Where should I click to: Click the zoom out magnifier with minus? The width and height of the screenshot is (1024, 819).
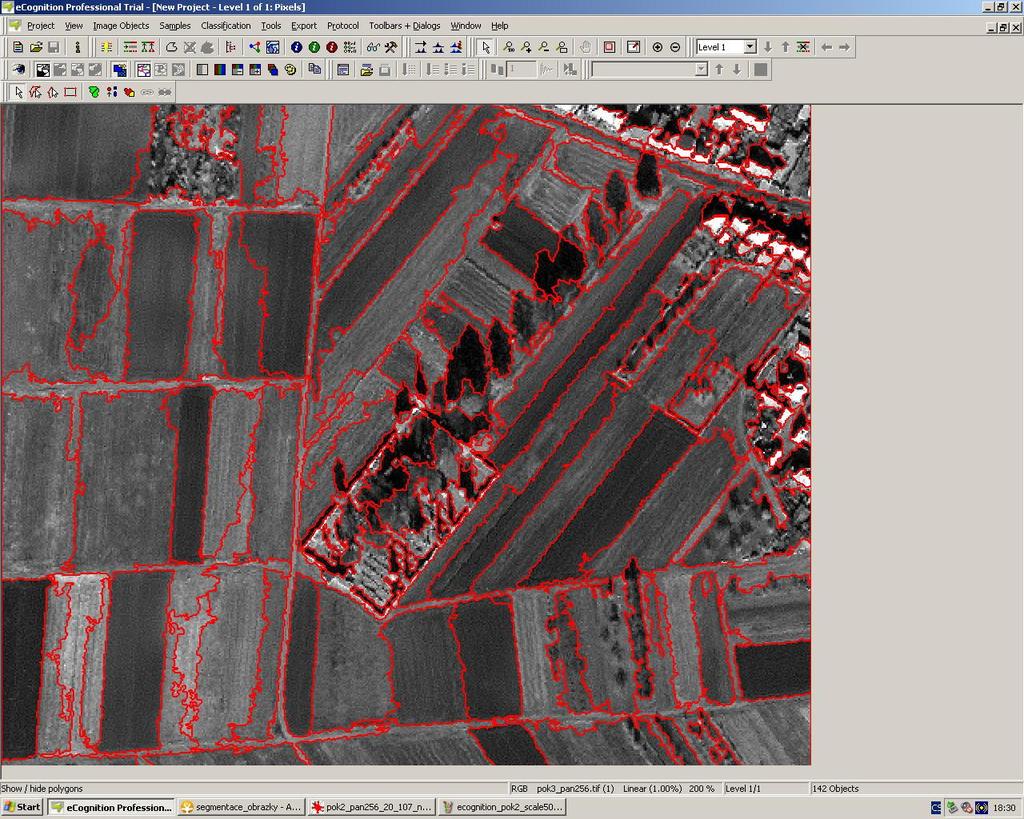(x=544, y=47)
